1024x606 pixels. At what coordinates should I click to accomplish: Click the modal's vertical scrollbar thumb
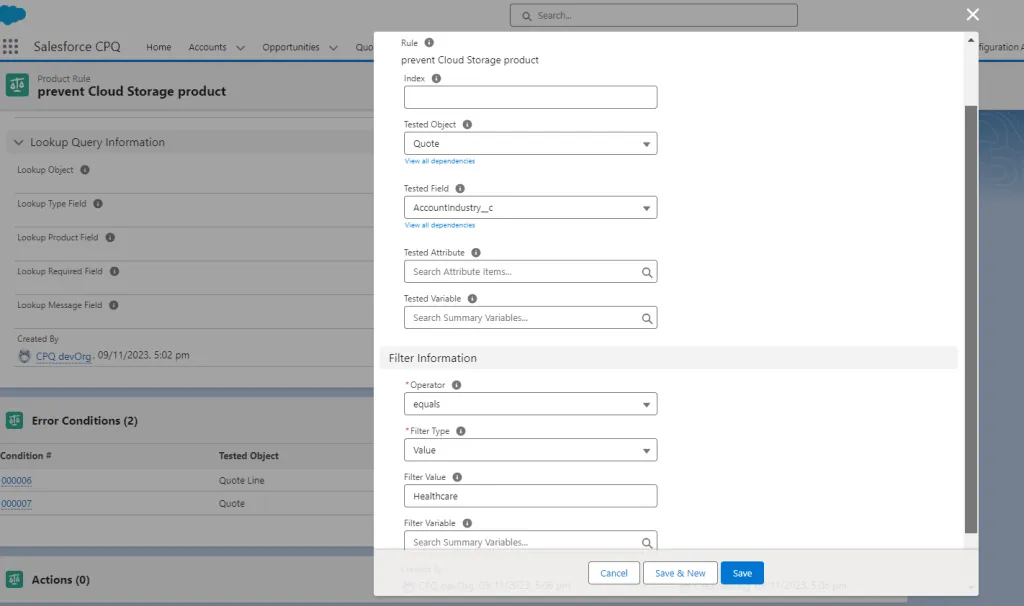pos(971,319)
